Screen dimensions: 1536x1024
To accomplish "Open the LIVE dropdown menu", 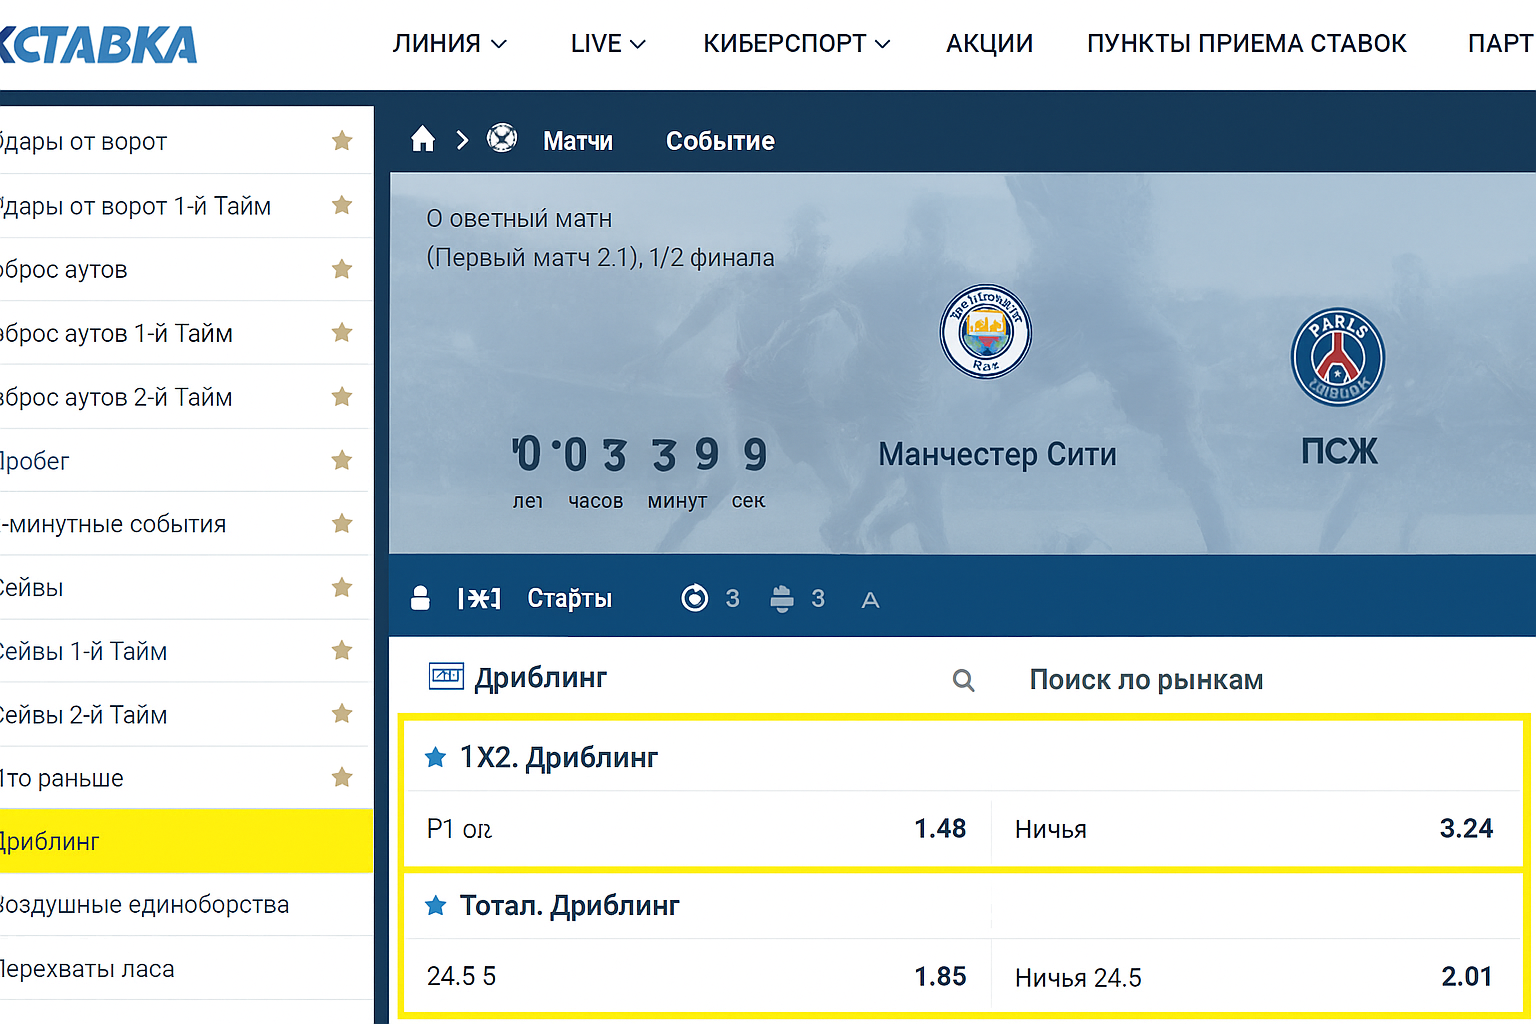I will (608, 44).
